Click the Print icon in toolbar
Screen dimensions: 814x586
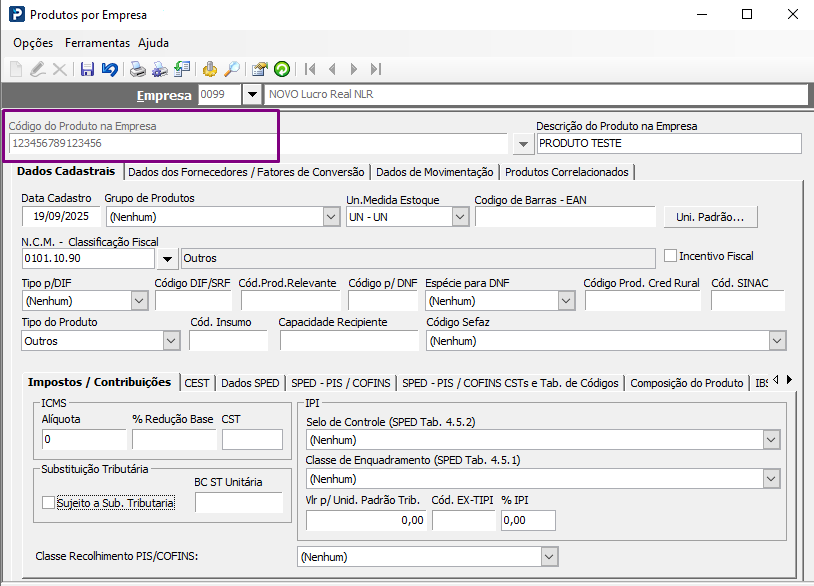click(138, 69)
